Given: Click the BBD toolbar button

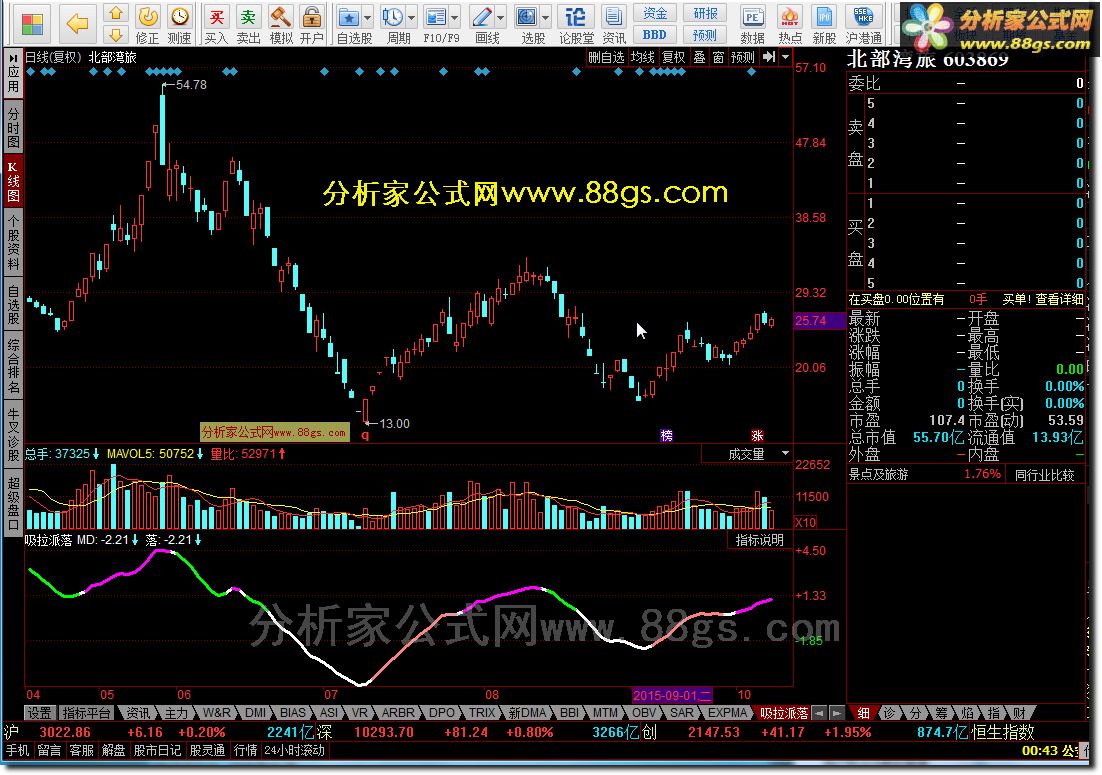Looking at the screenshot, I should [x=655, y=34].
